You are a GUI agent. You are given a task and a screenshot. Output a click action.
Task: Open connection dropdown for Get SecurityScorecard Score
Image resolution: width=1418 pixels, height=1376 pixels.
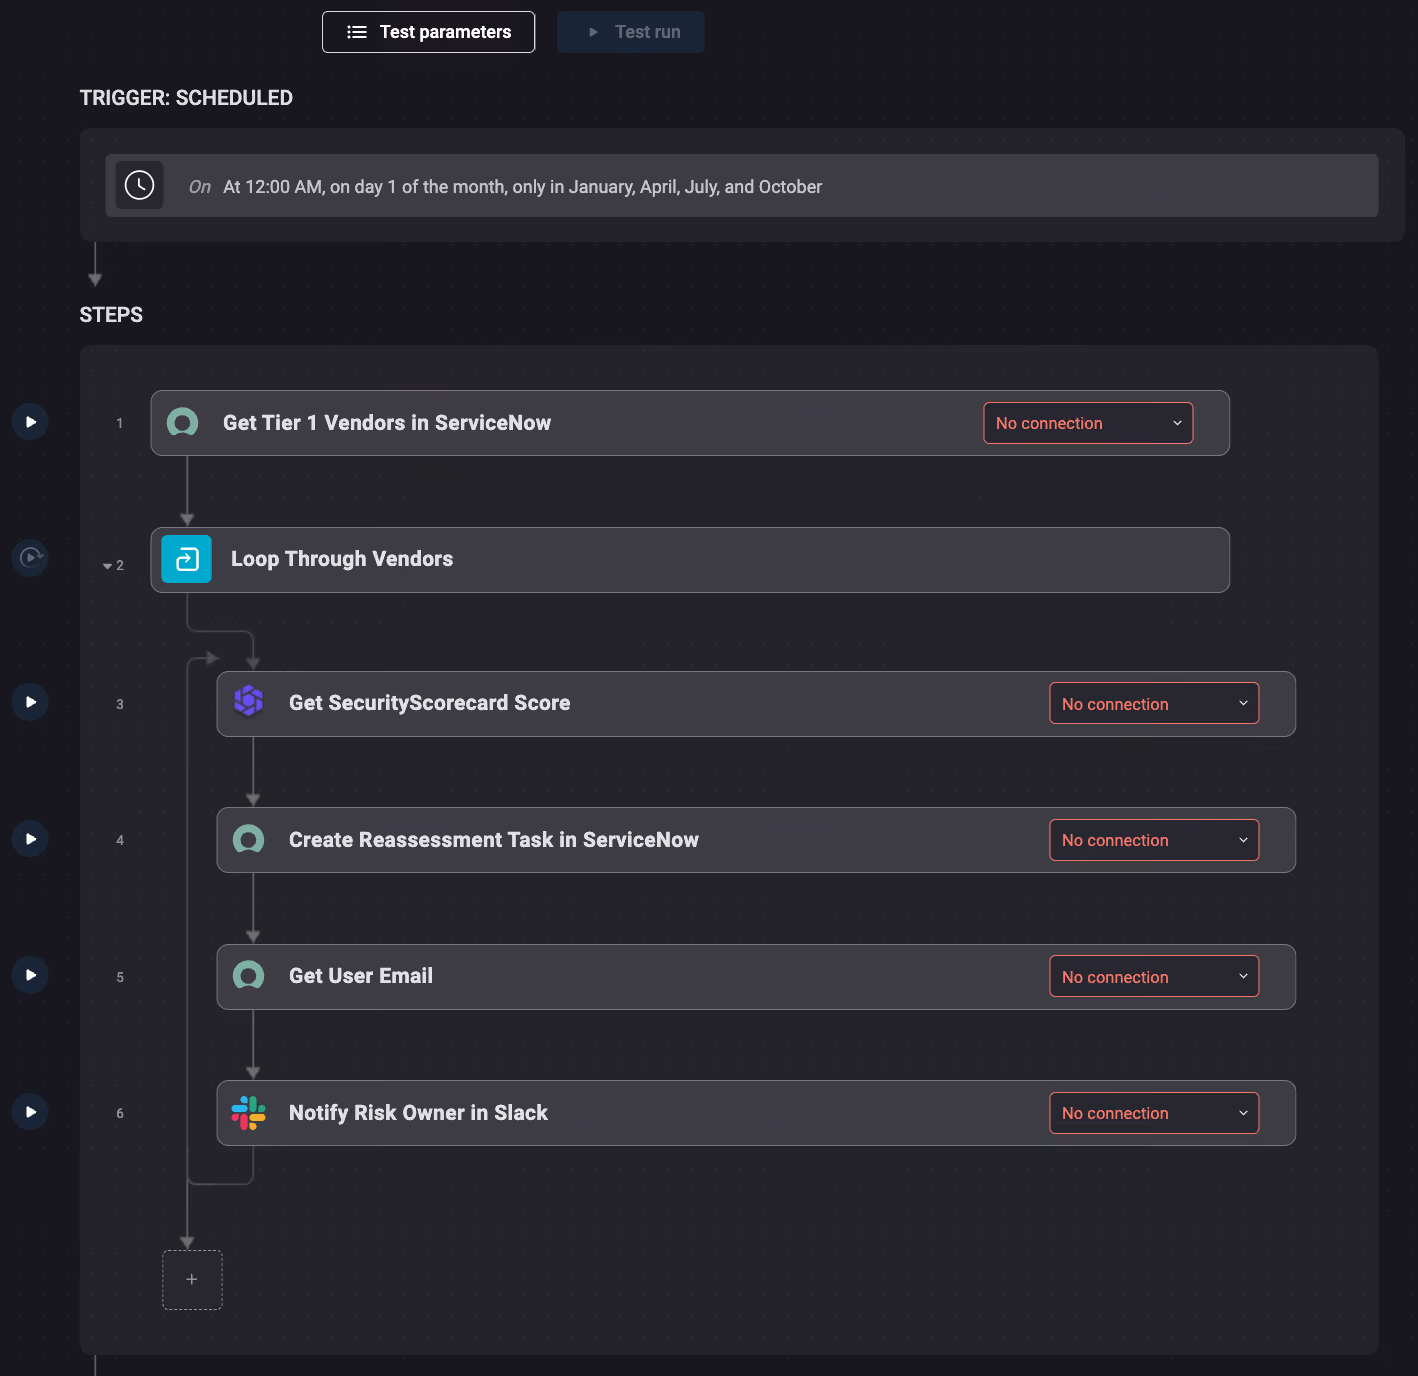pyautogui.click(x=1154, y=704)
